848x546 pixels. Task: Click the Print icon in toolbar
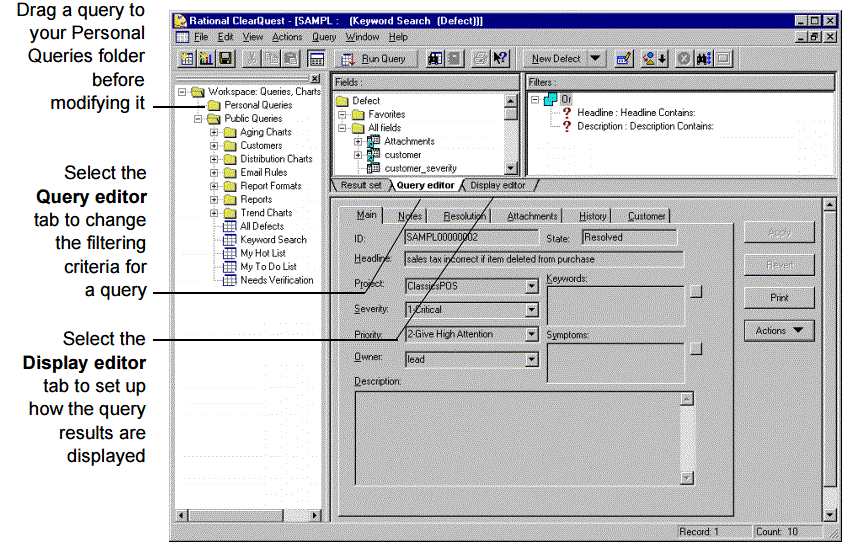click(480, 59)
